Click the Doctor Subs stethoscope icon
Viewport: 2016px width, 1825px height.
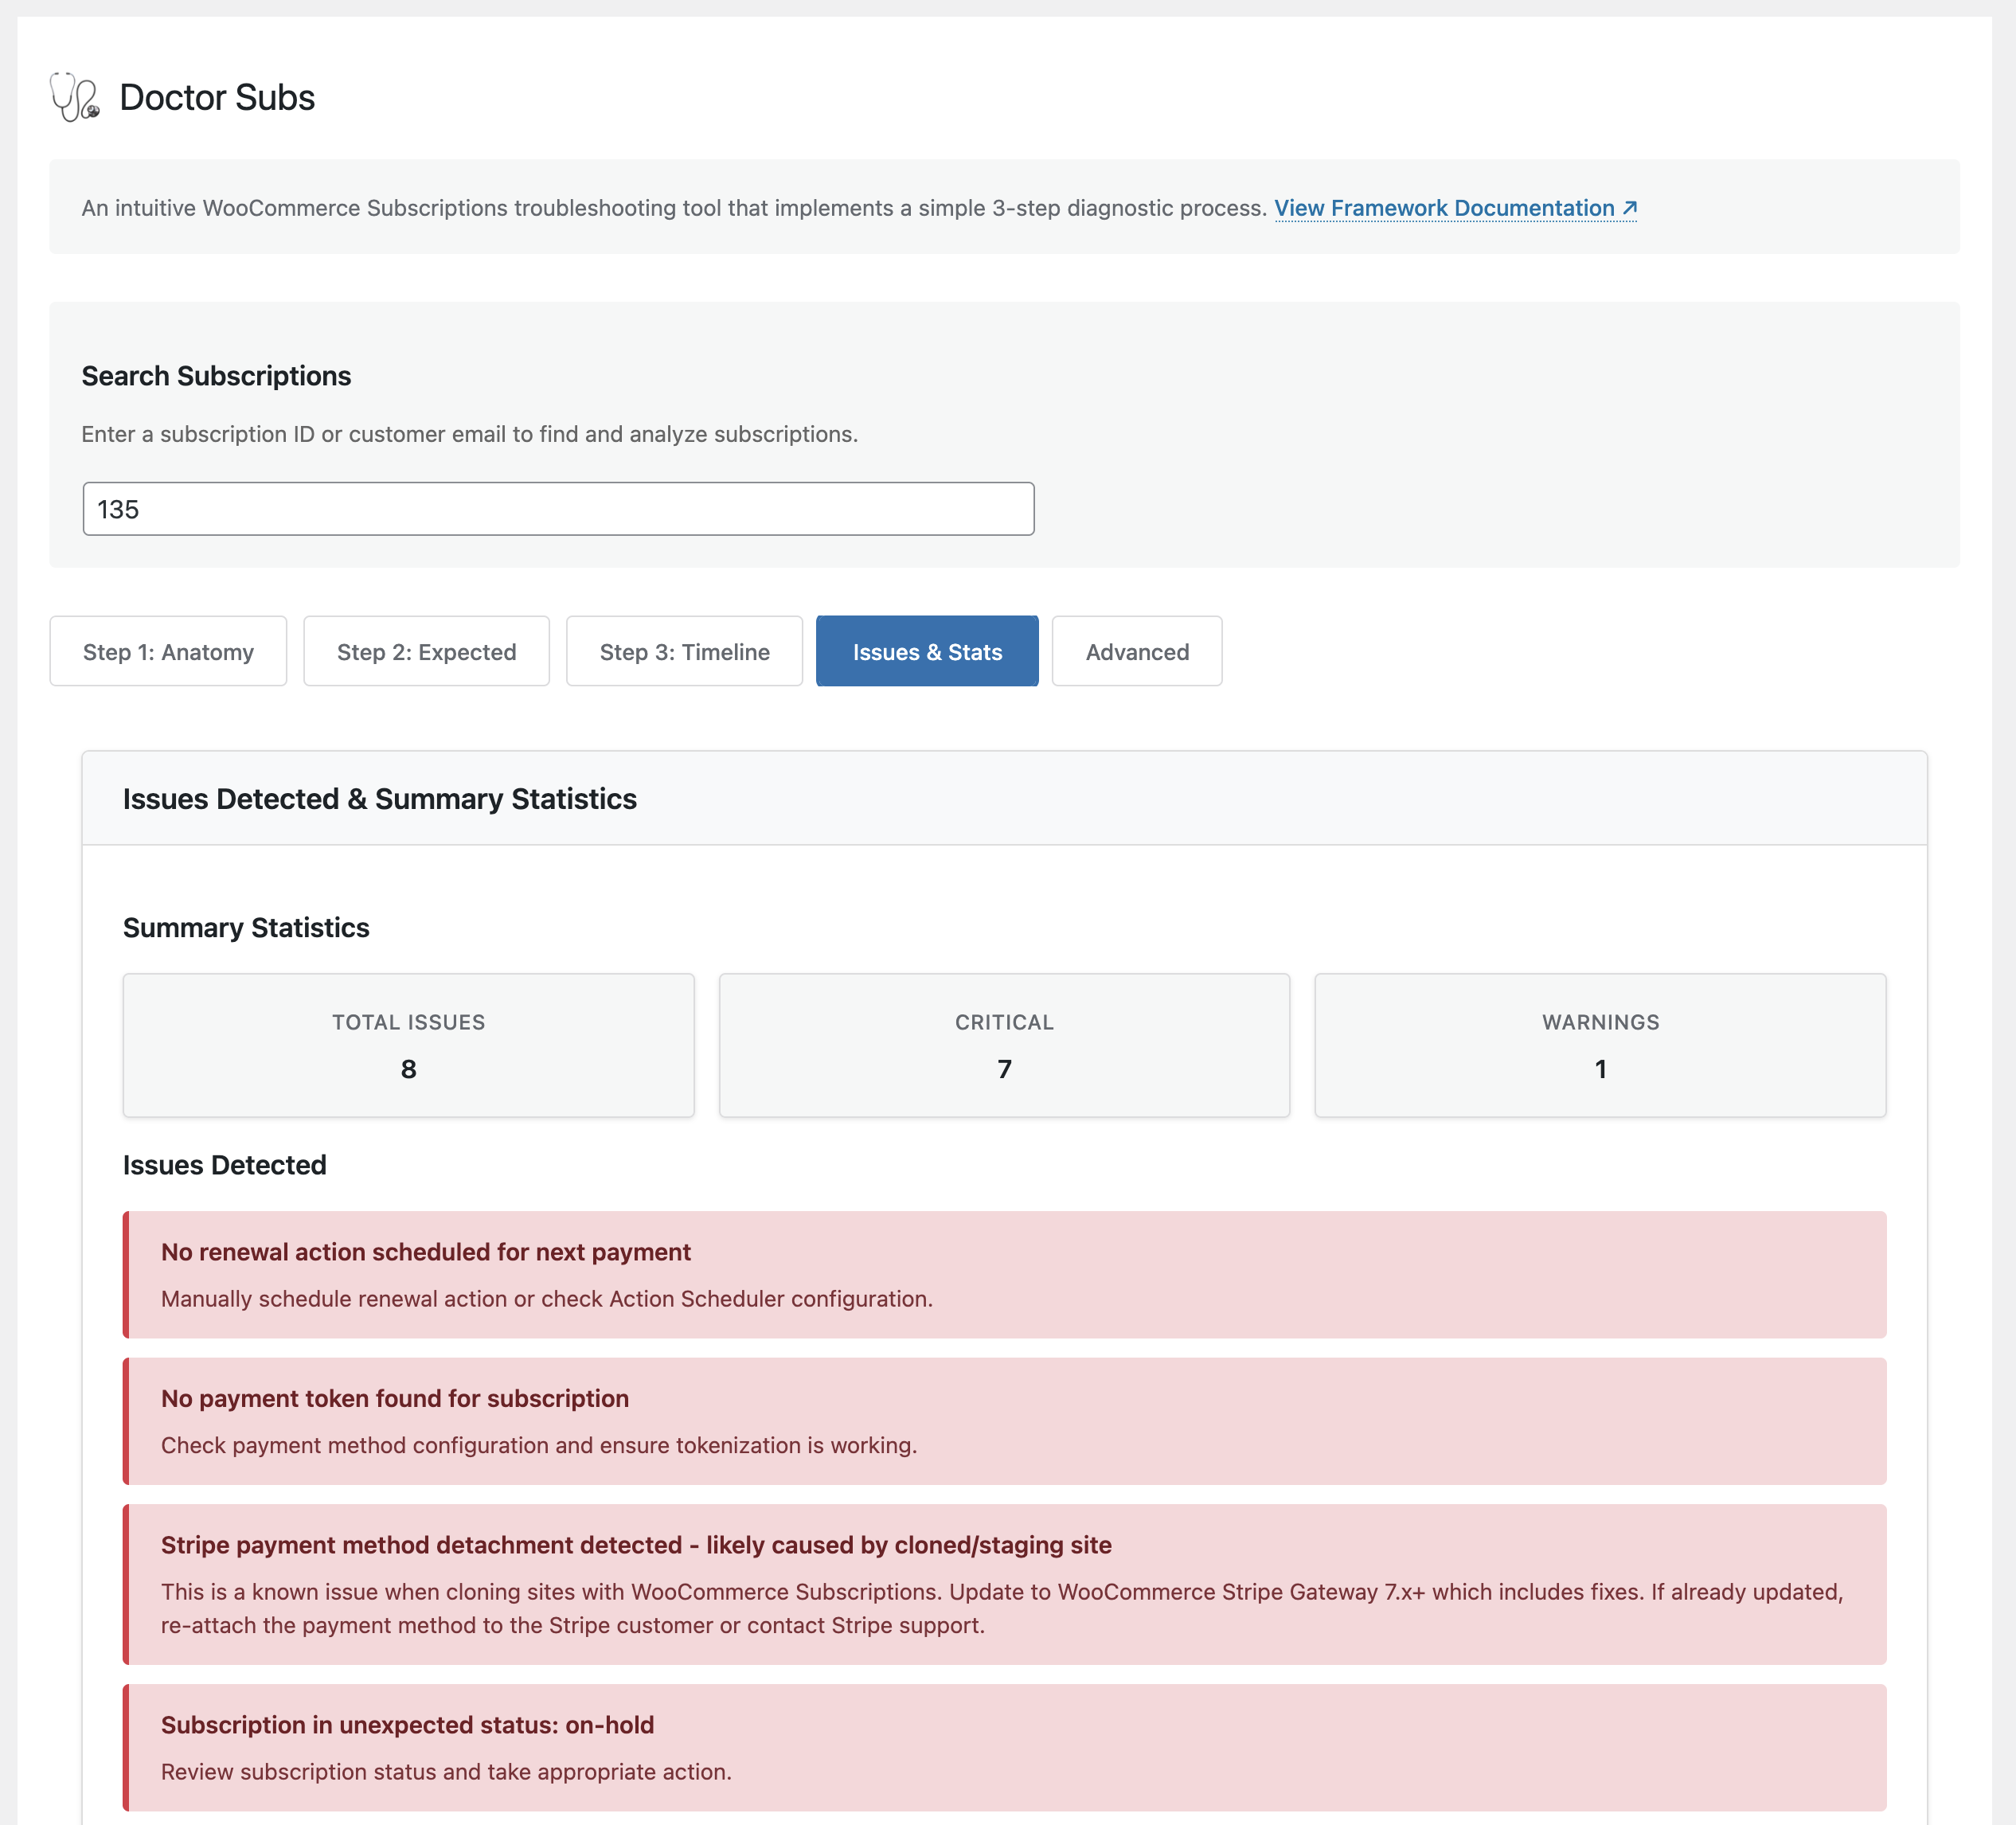point(74,98)
